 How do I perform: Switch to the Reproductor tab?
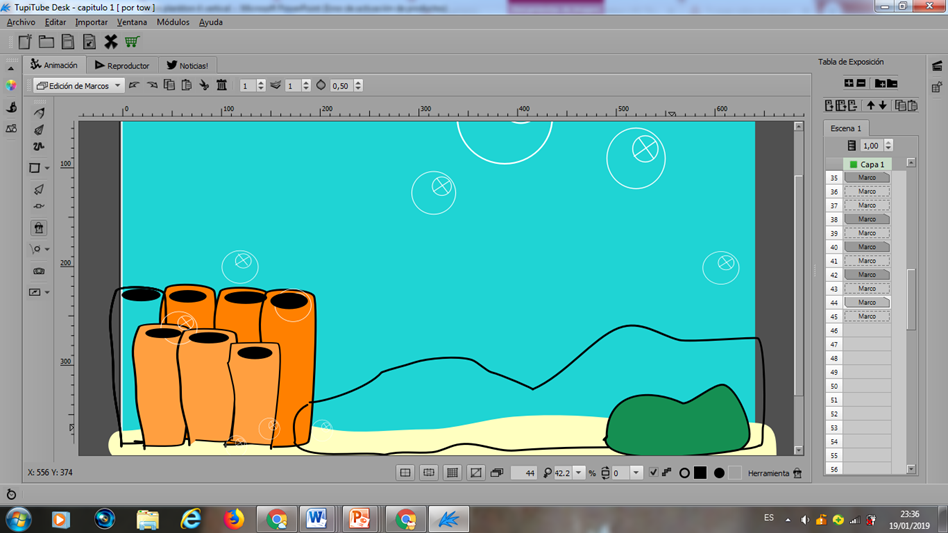pyautogui.click(x=122, y=65)
